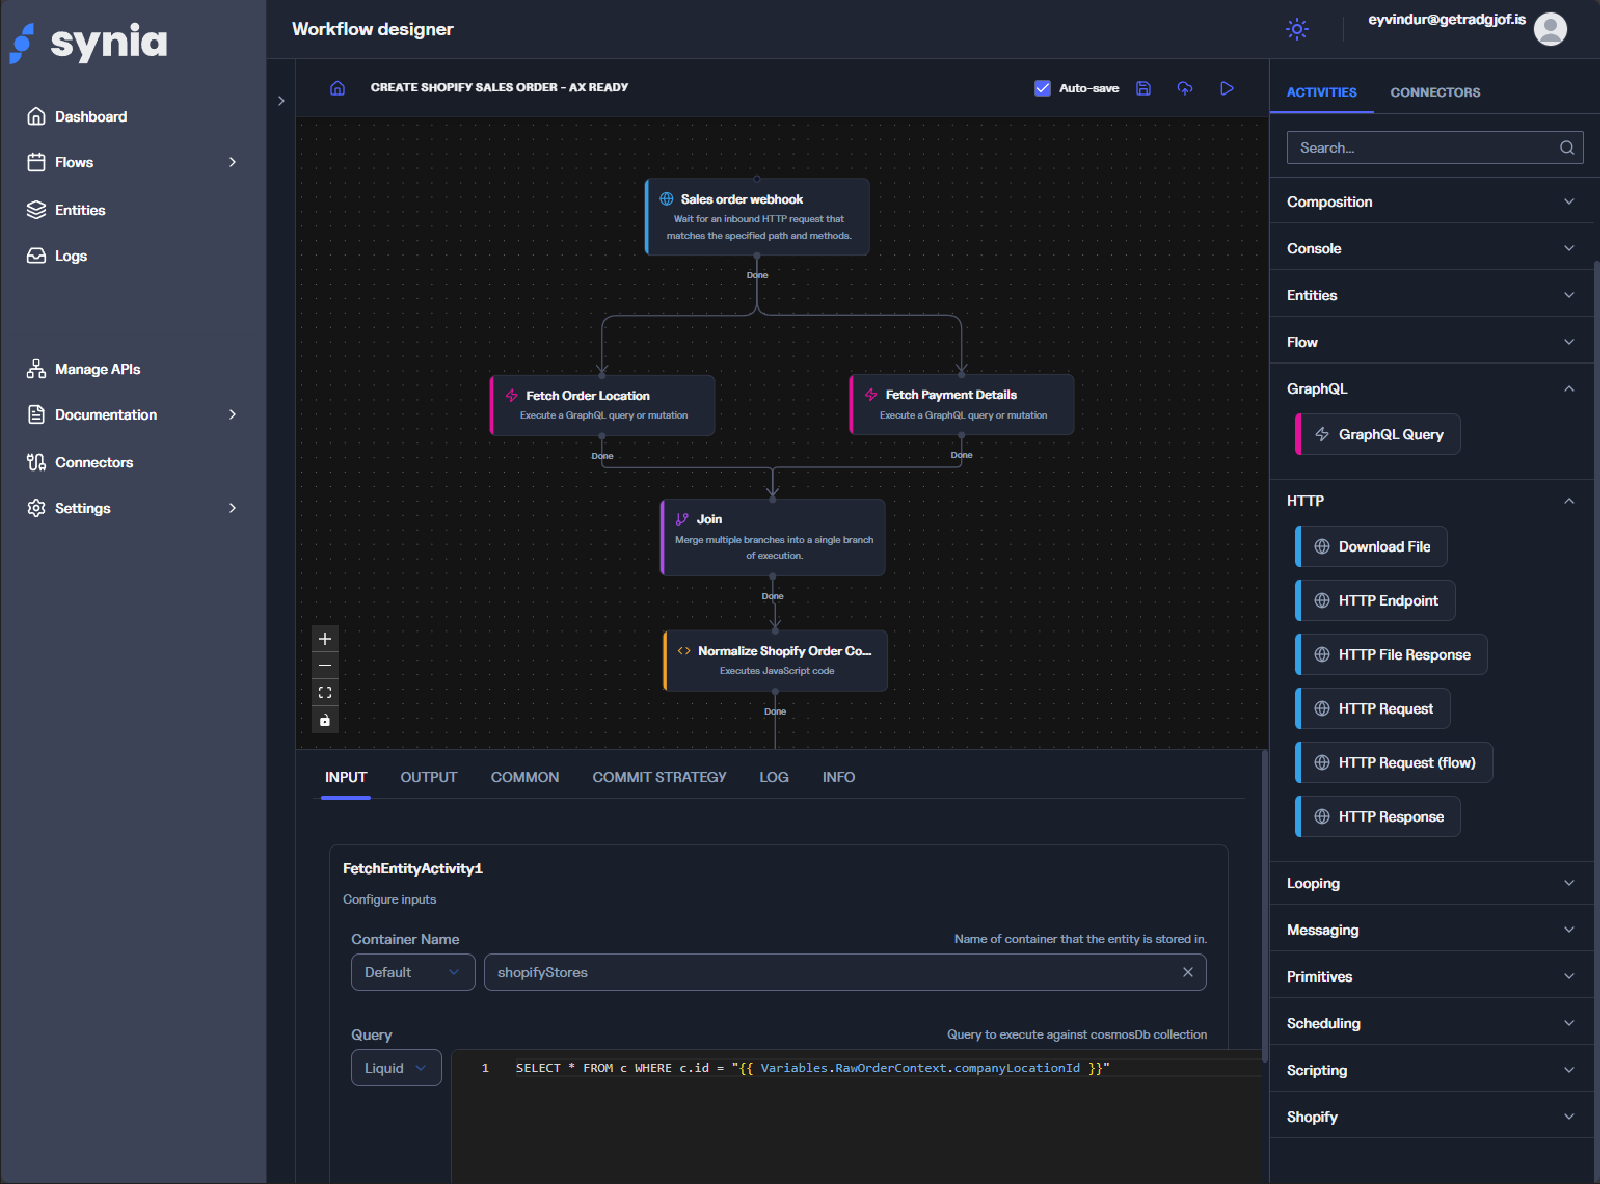This screenshot has width=1600, height=1184.
Task: Click the save workflow disk icon
Action: (x=1143, y=88)
